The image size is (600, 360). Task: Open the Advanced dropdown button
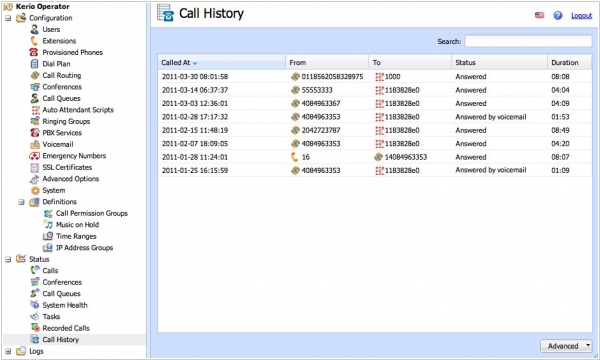[566, 346]
